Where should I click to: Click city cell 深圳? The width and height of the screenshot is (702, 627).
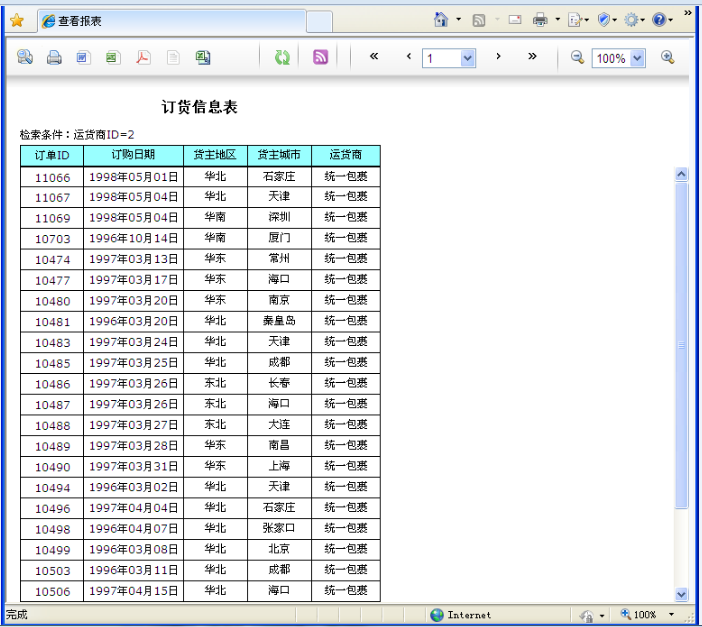click(x=279, y=218)
